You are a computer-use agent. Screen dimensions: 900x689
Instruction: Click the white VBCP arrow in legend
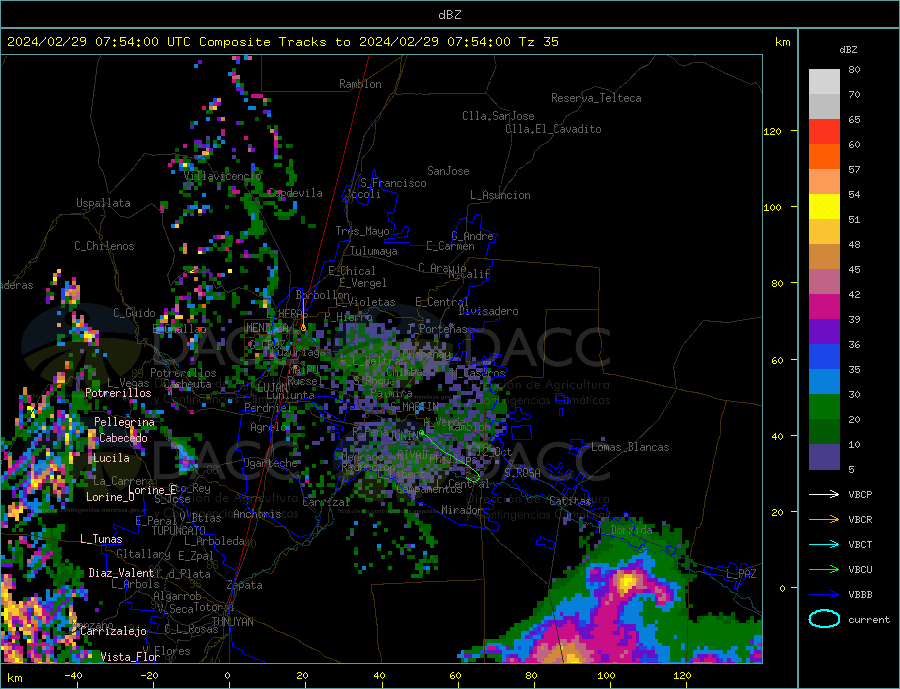tap(824, 494)
